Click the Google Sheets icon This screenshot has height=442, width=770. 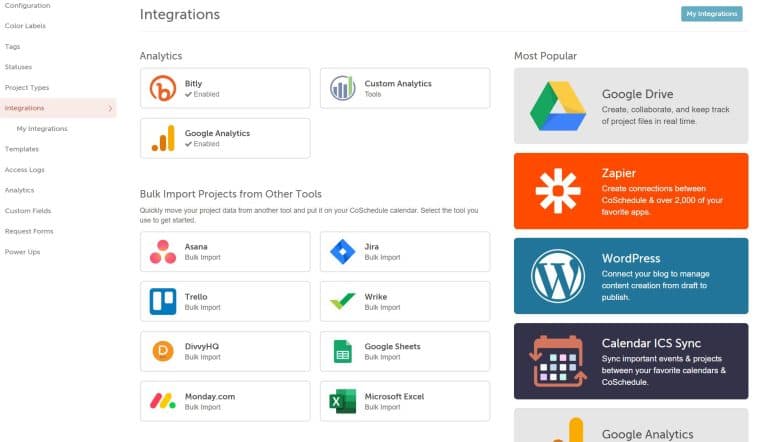343,351
